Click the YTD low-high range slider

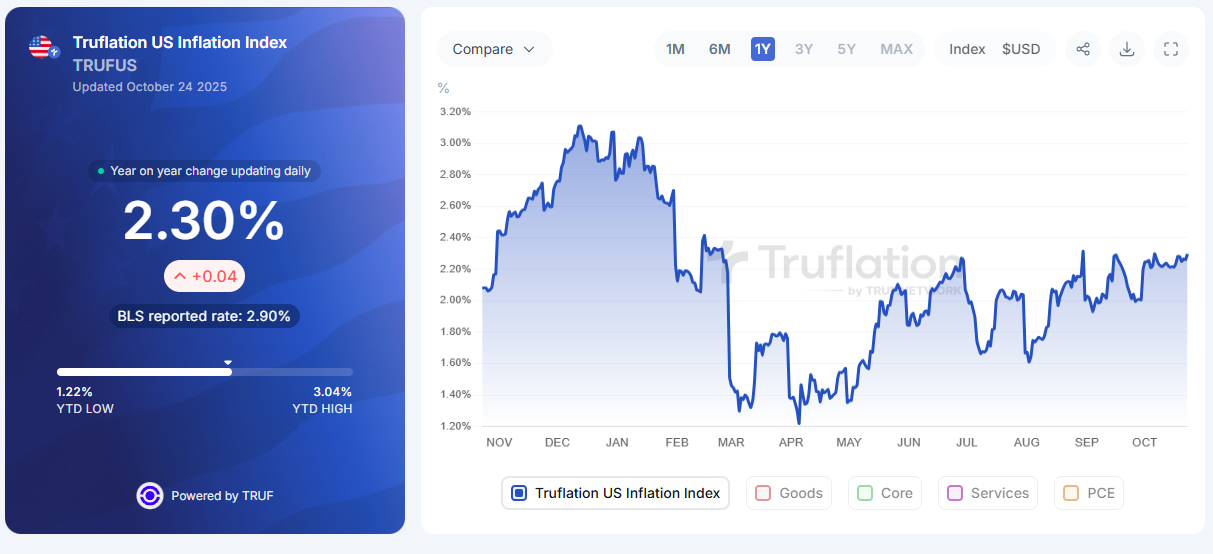[205, 371]
